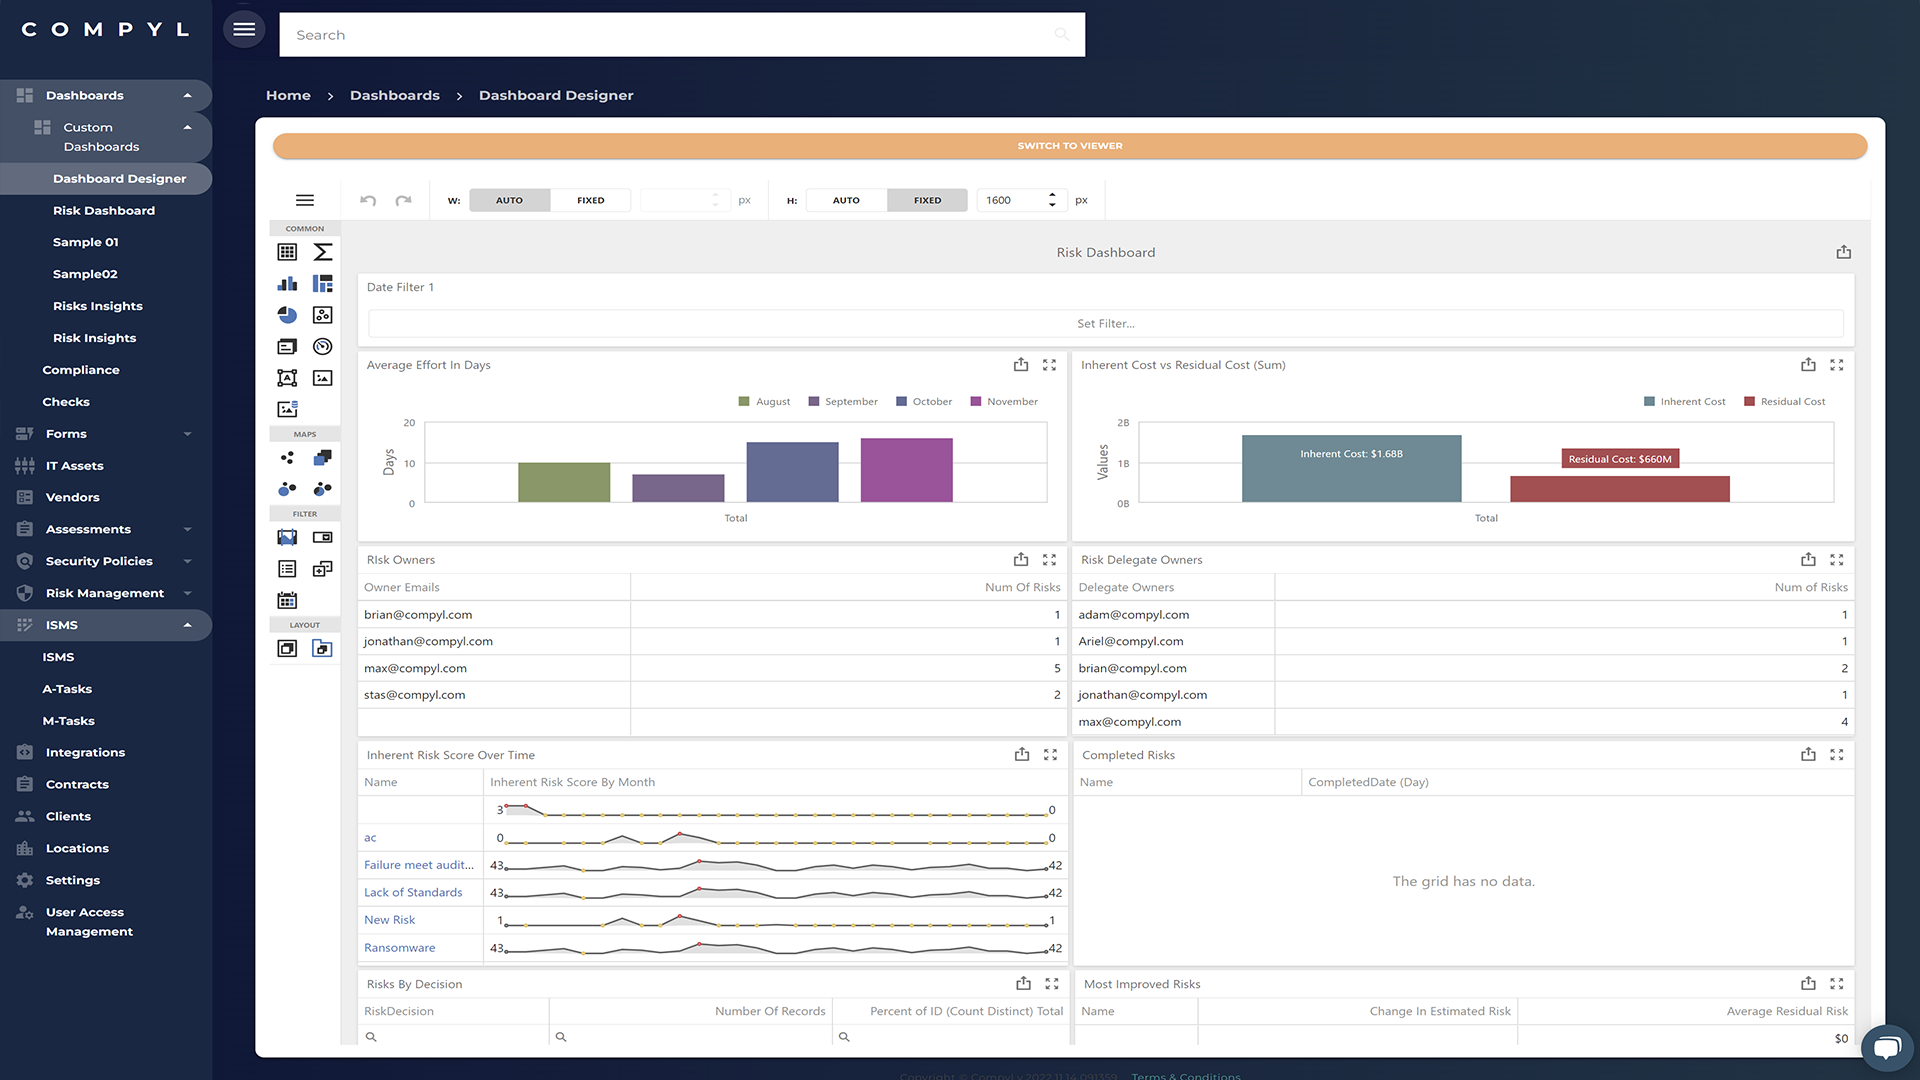The image size is (1920, 1080).
Task: Select the pie chart widget from COMMON panel
Action: pyautogui.click(x=287, y=315)
